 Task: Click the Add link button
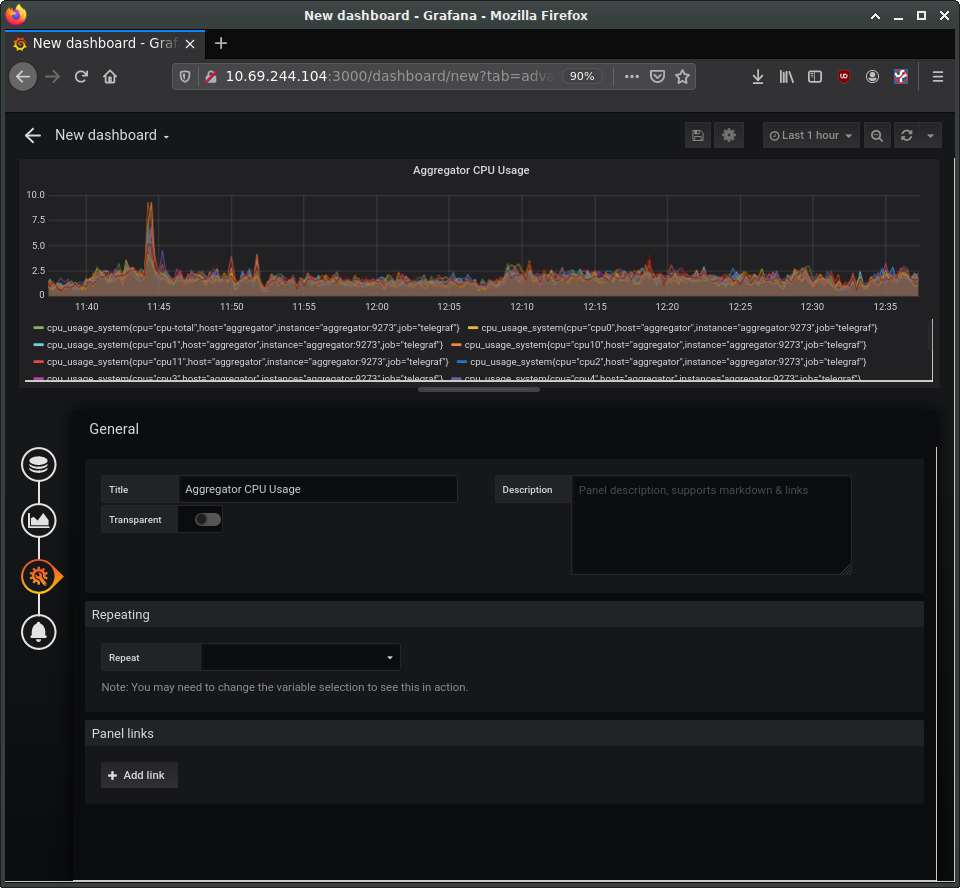tap(139, 775)
